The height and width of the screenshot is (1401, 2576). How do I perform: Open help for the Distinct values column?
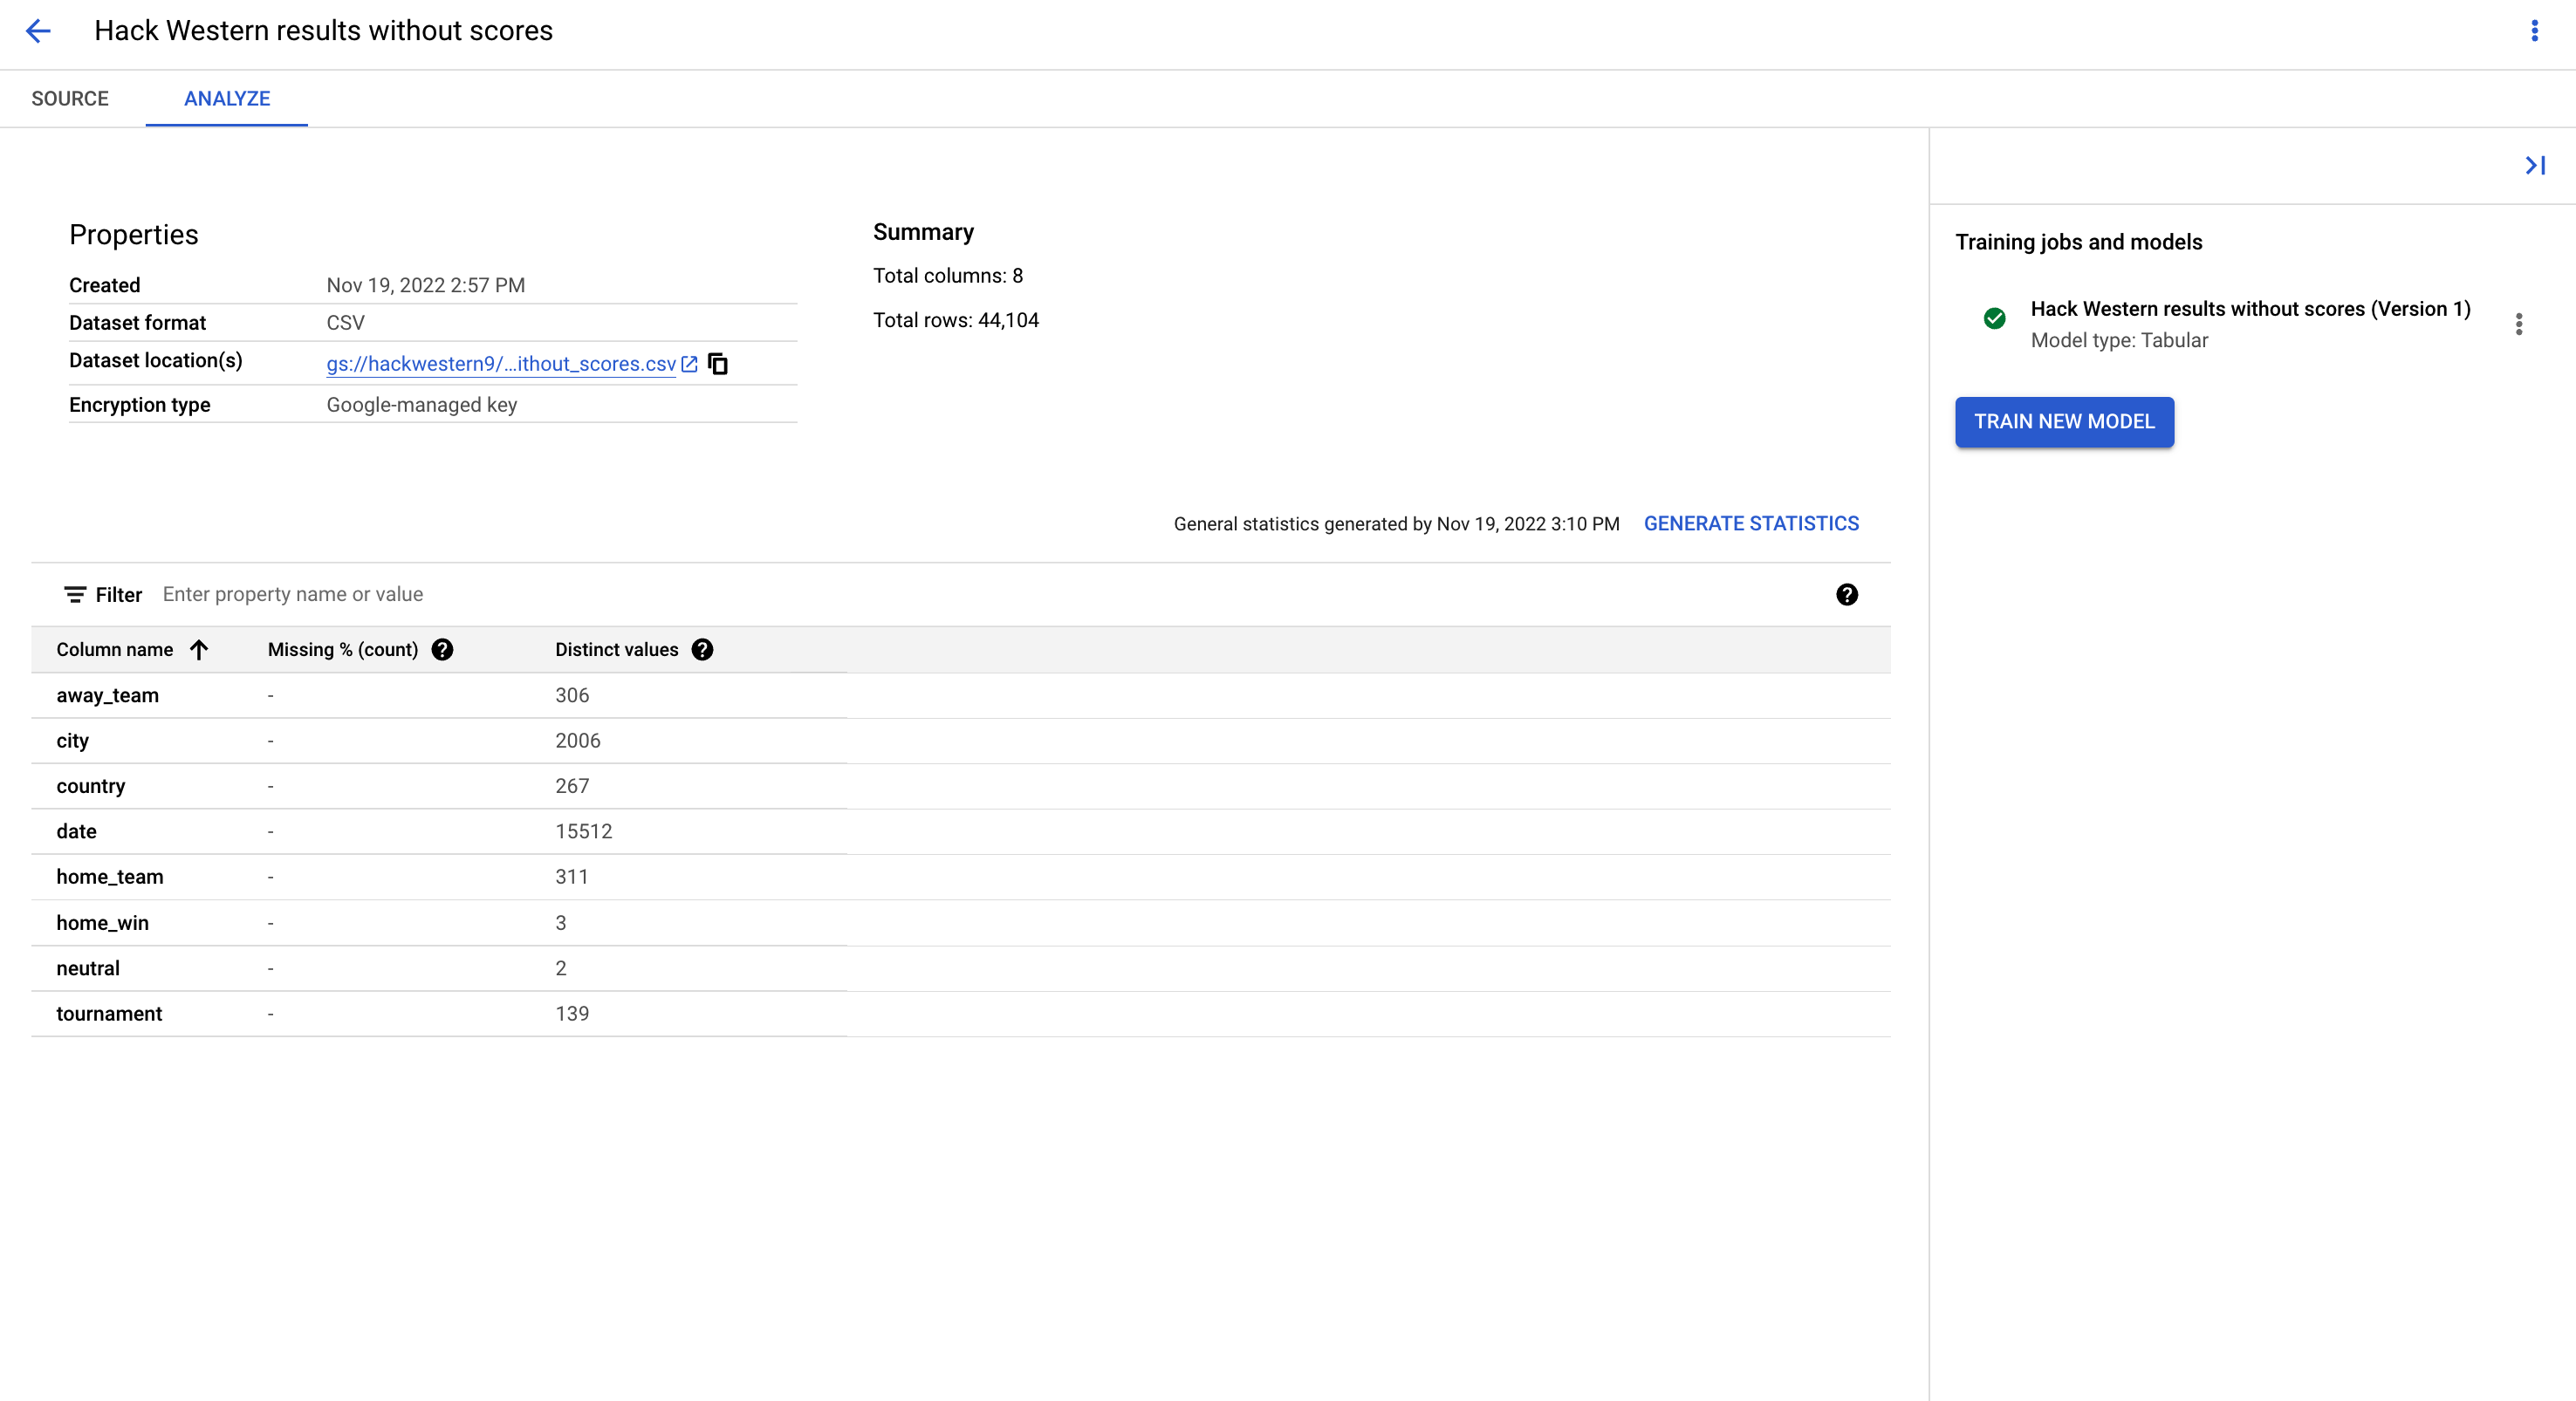[702, 650]
